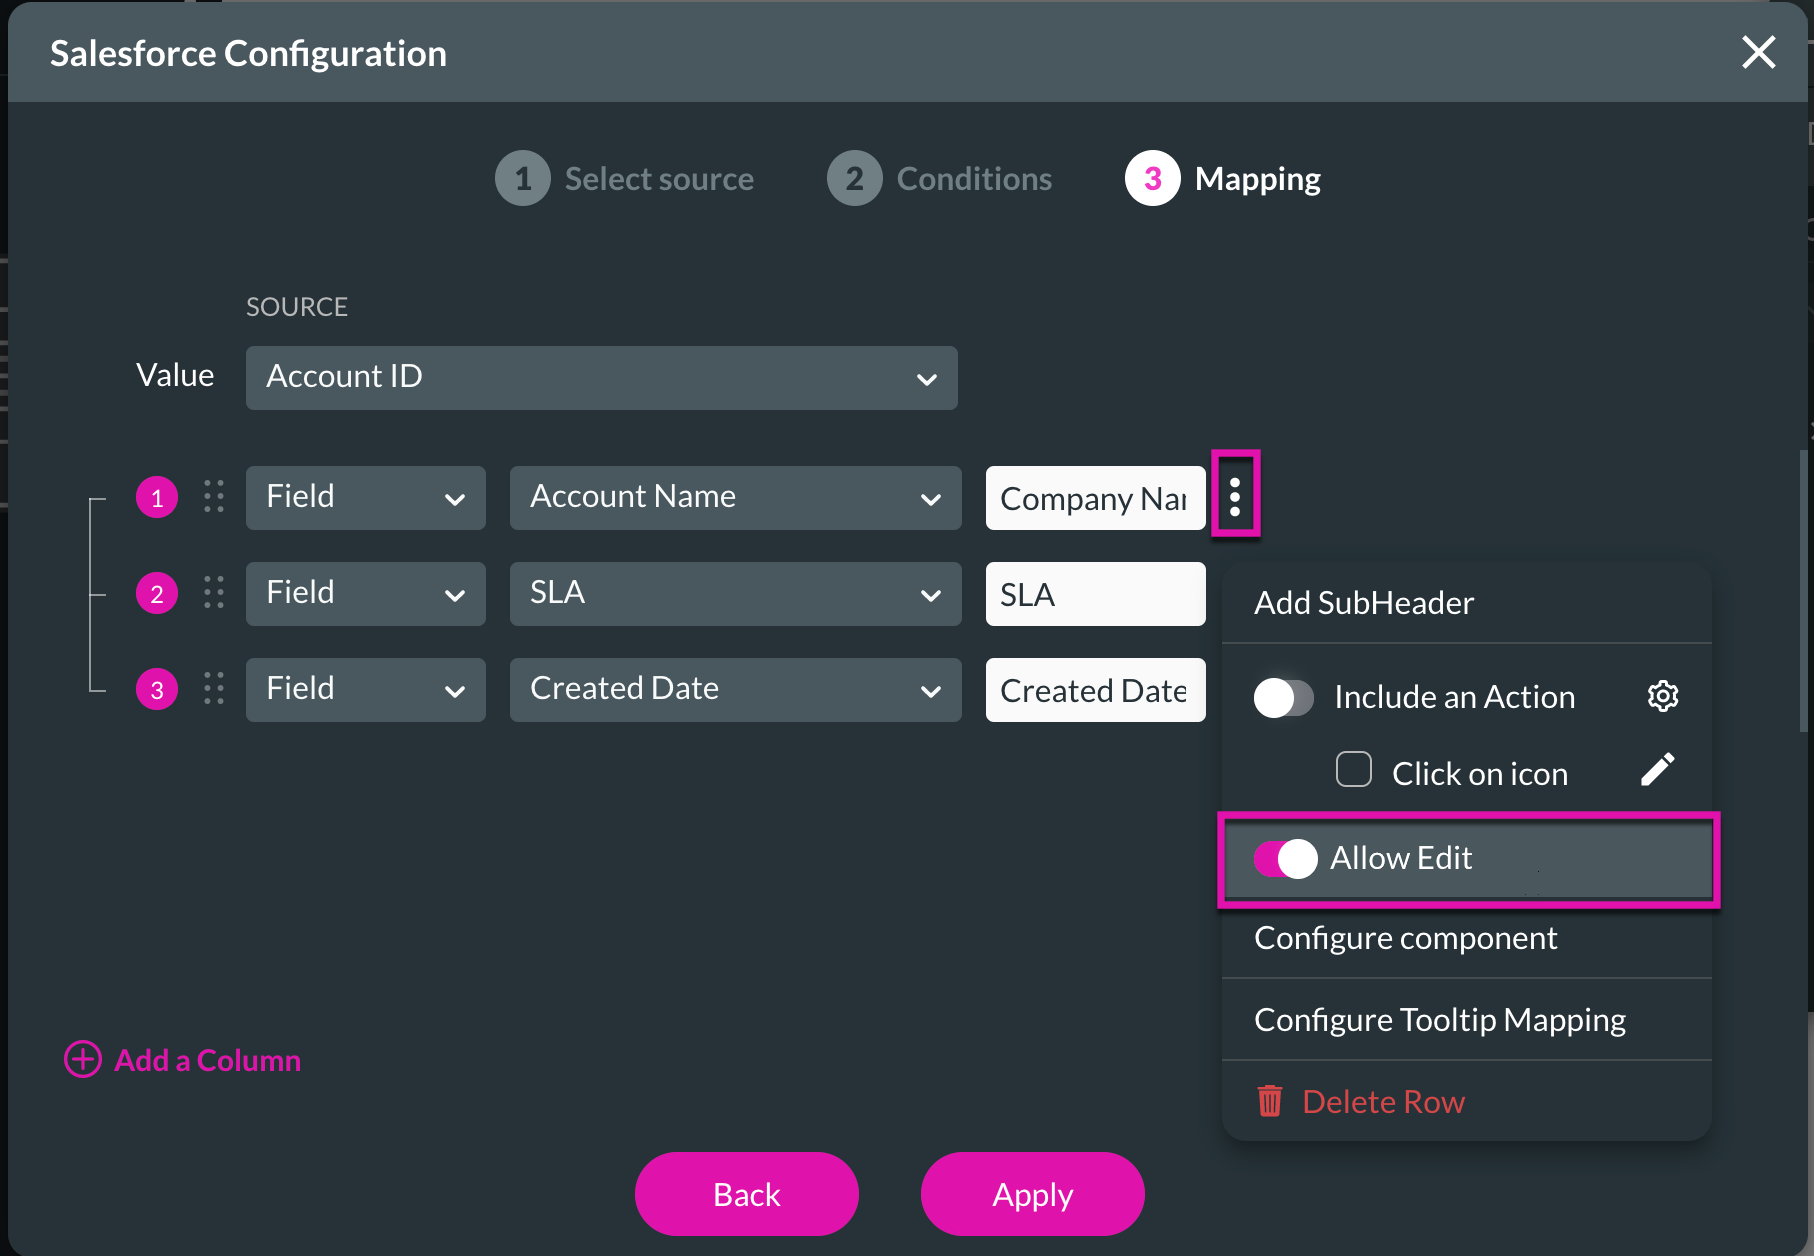The width and height of the screenshot is (1814, 1256).
Task: Select Delete Row in the menu
Action: pyautogui.click(x=1383, y=1102)
